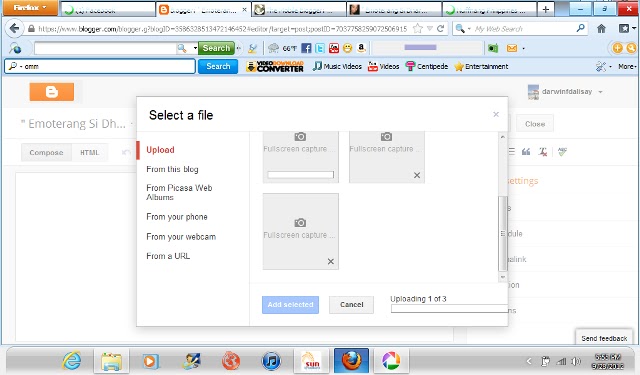Open iTunes from taskbar

coord(271,361)
